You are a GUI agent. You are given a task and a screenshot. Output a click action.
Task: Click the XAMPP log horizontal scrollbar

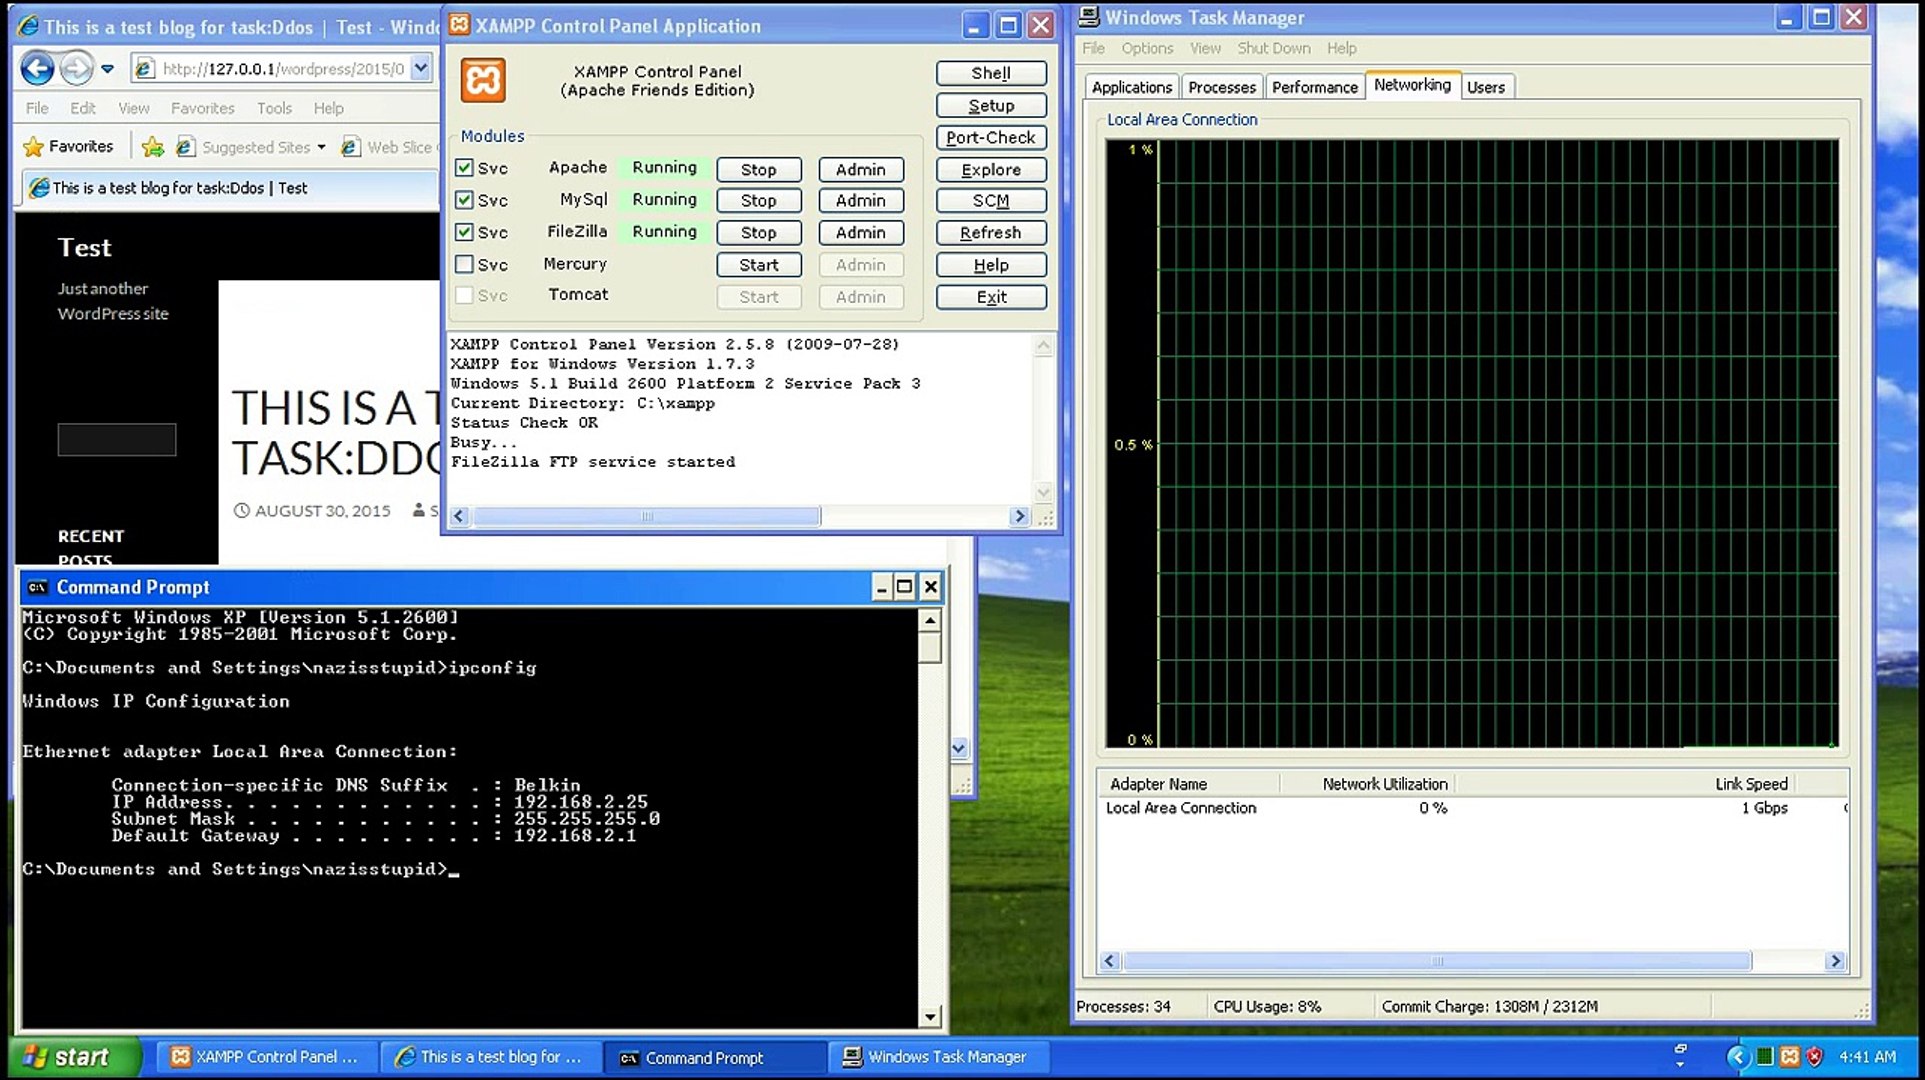coord(646,516)
